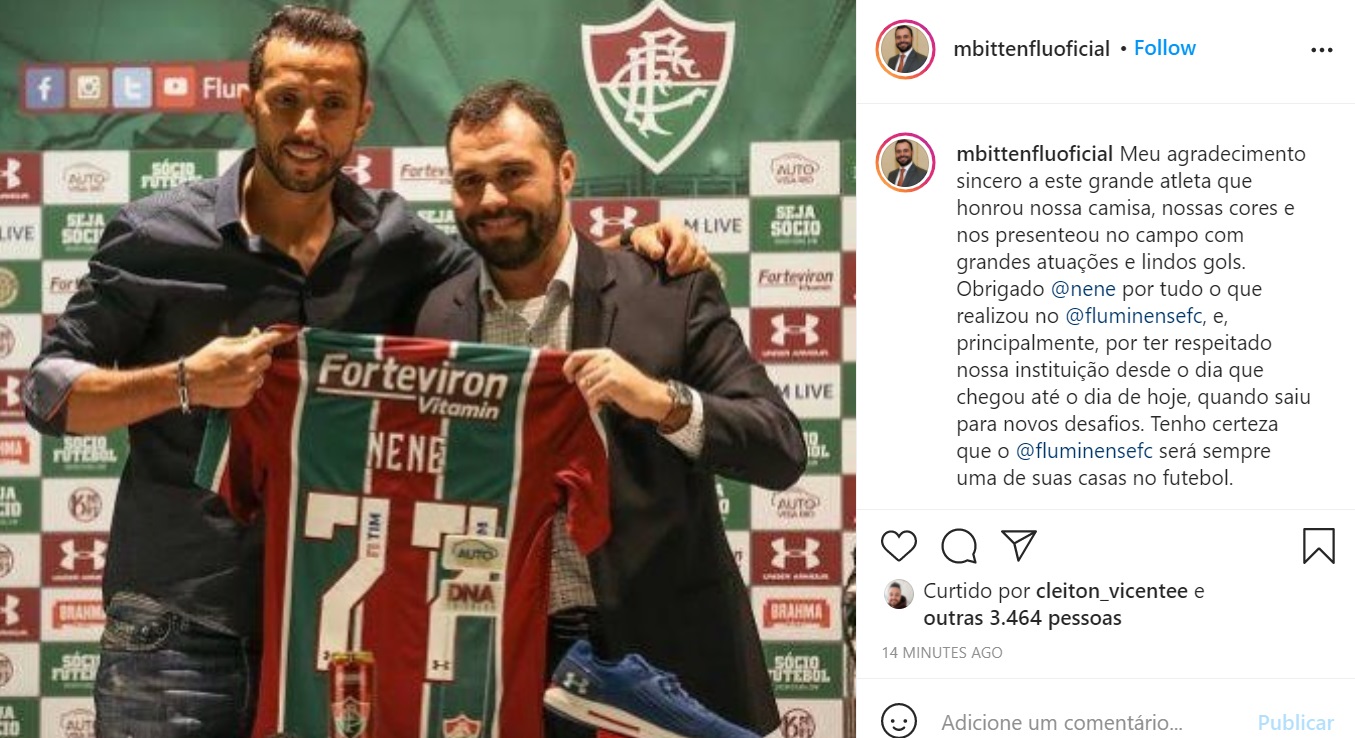Open mbittenfluoficial username in caption
The height and width of the screenshot is (738, 1355).
click(1034, 154)
